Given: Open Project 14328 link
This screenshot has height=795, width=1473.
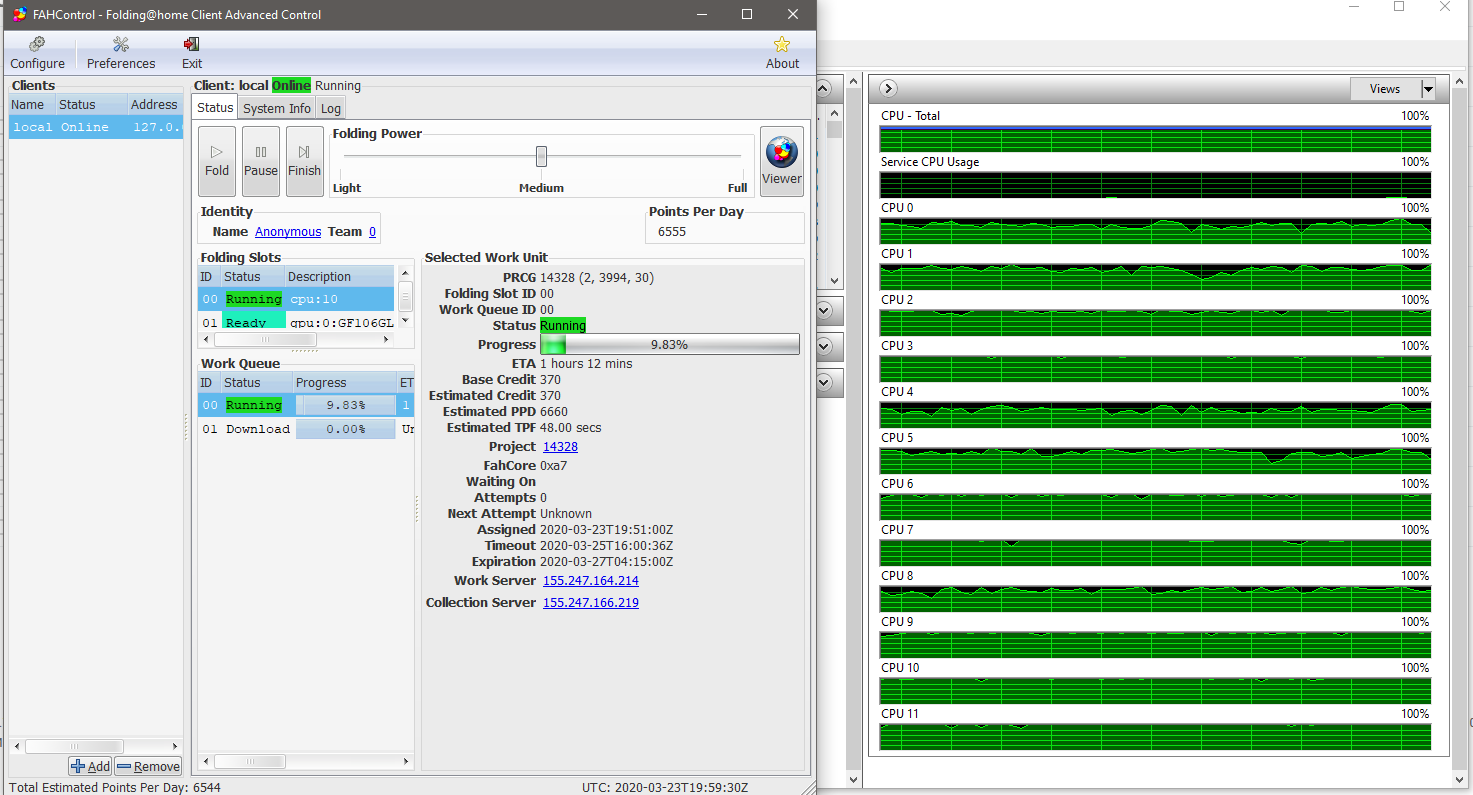Looking at the screenshot, I should click(x=560, y=446).
